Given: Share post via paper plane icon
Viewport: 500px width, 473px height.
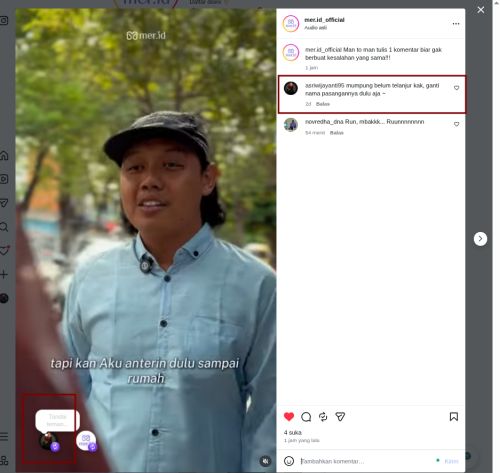Looking at the screenshot, I should (340, 417).
